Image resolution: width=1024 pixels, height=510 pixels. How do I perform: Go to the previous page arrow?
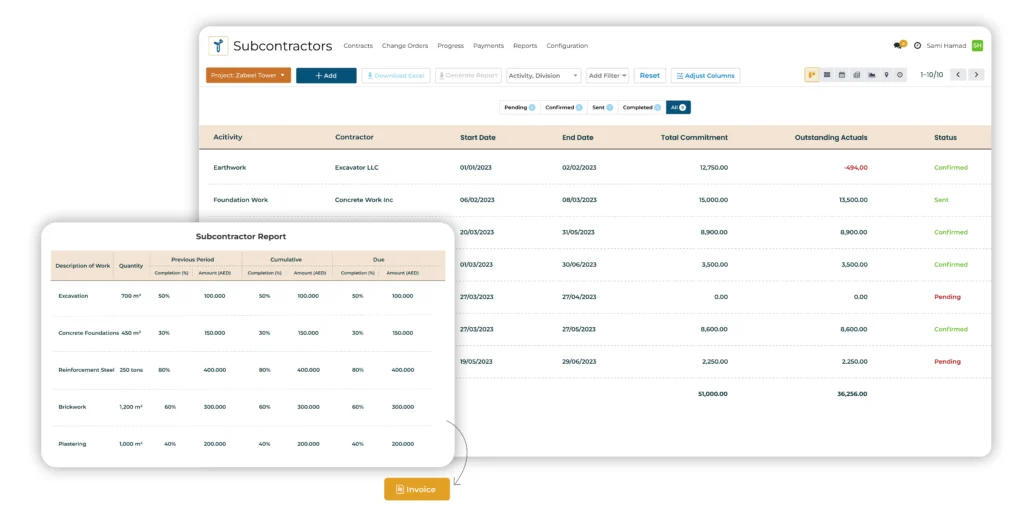957,75
